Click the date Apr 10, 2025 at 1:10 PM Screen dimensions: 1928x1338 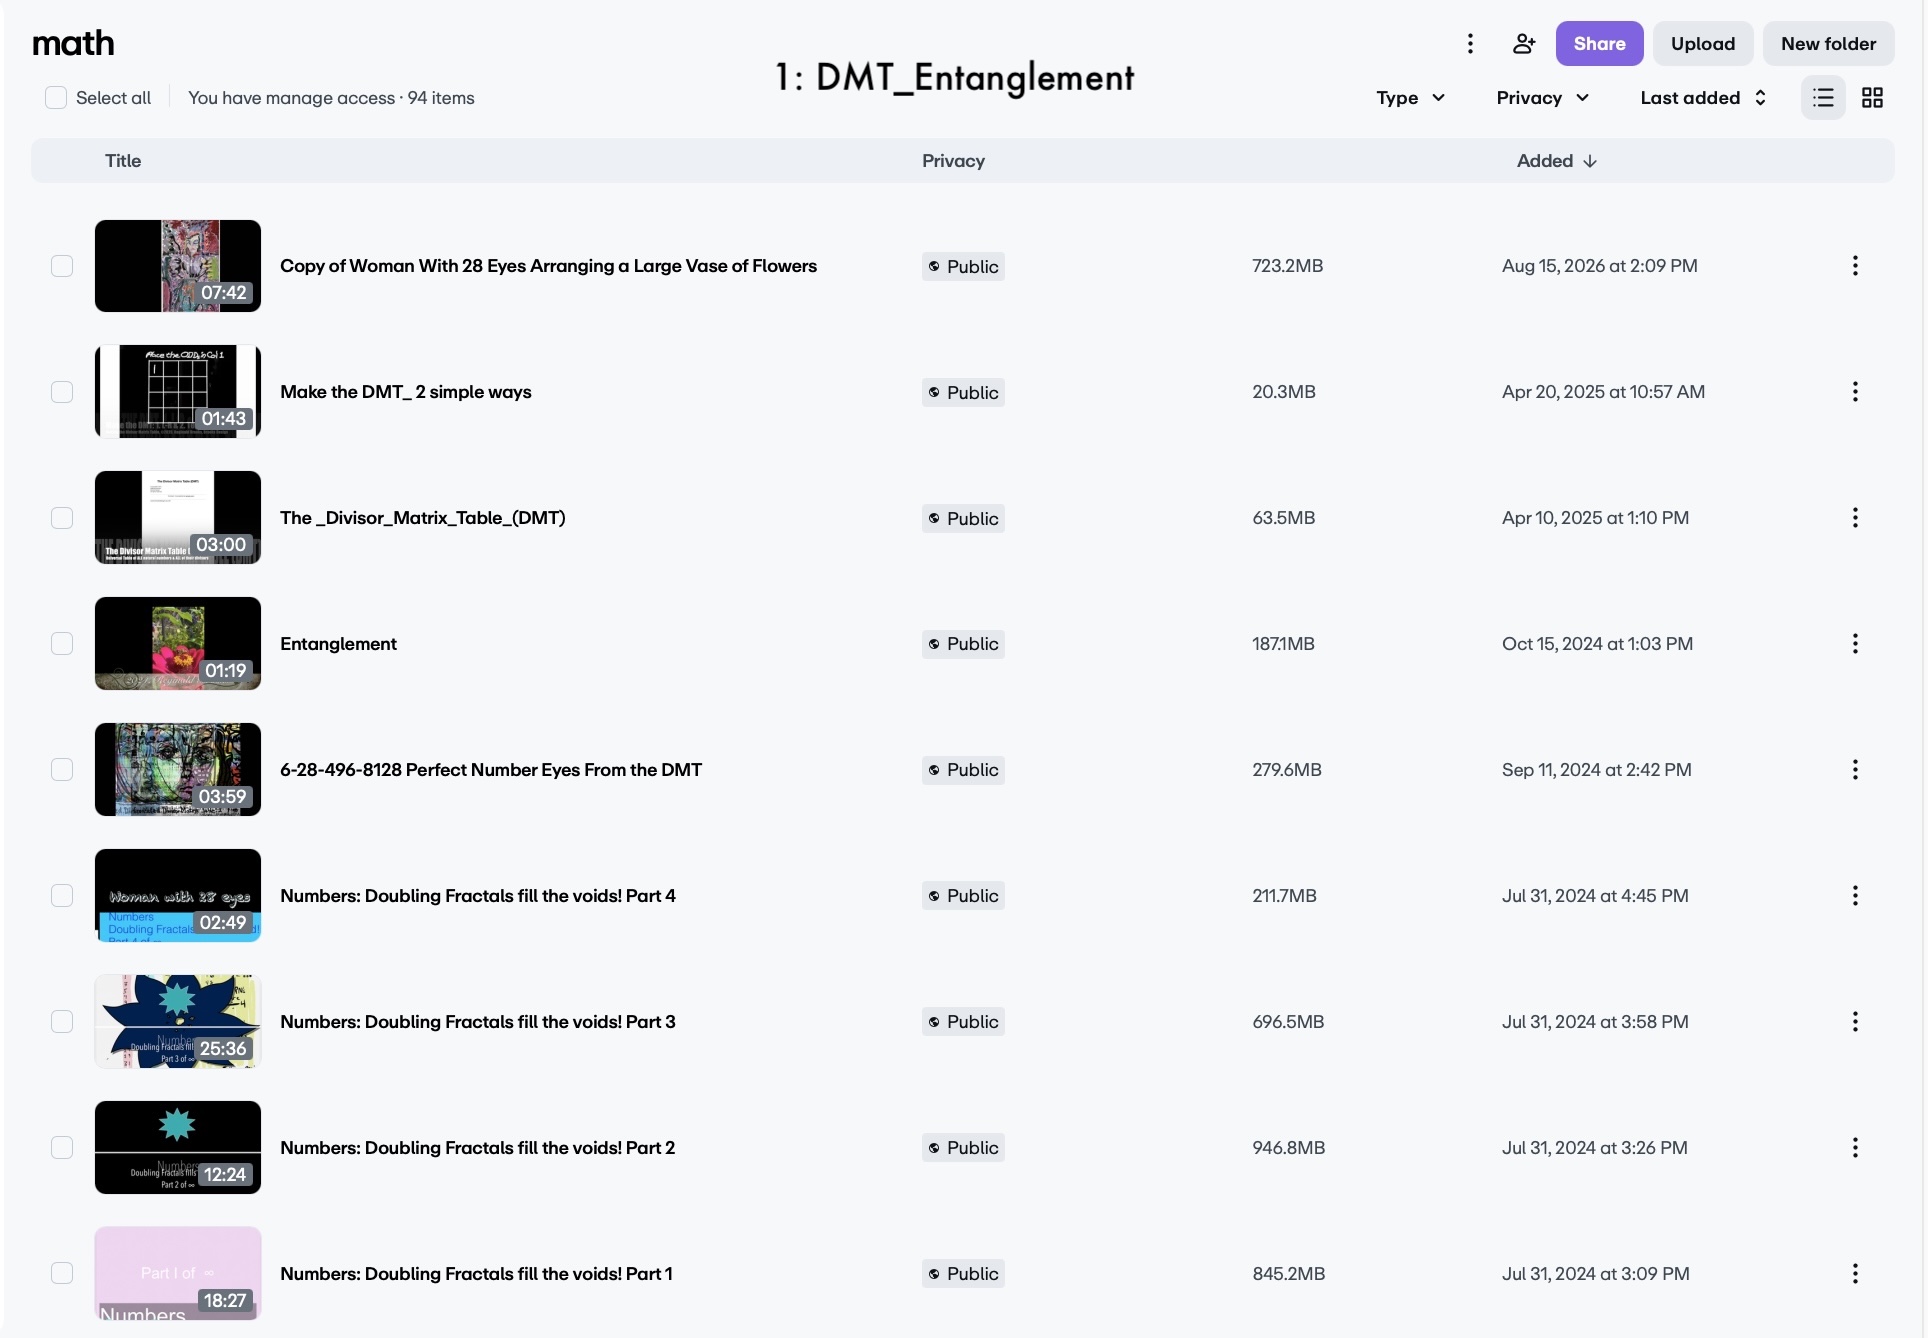coord(1595,518)
